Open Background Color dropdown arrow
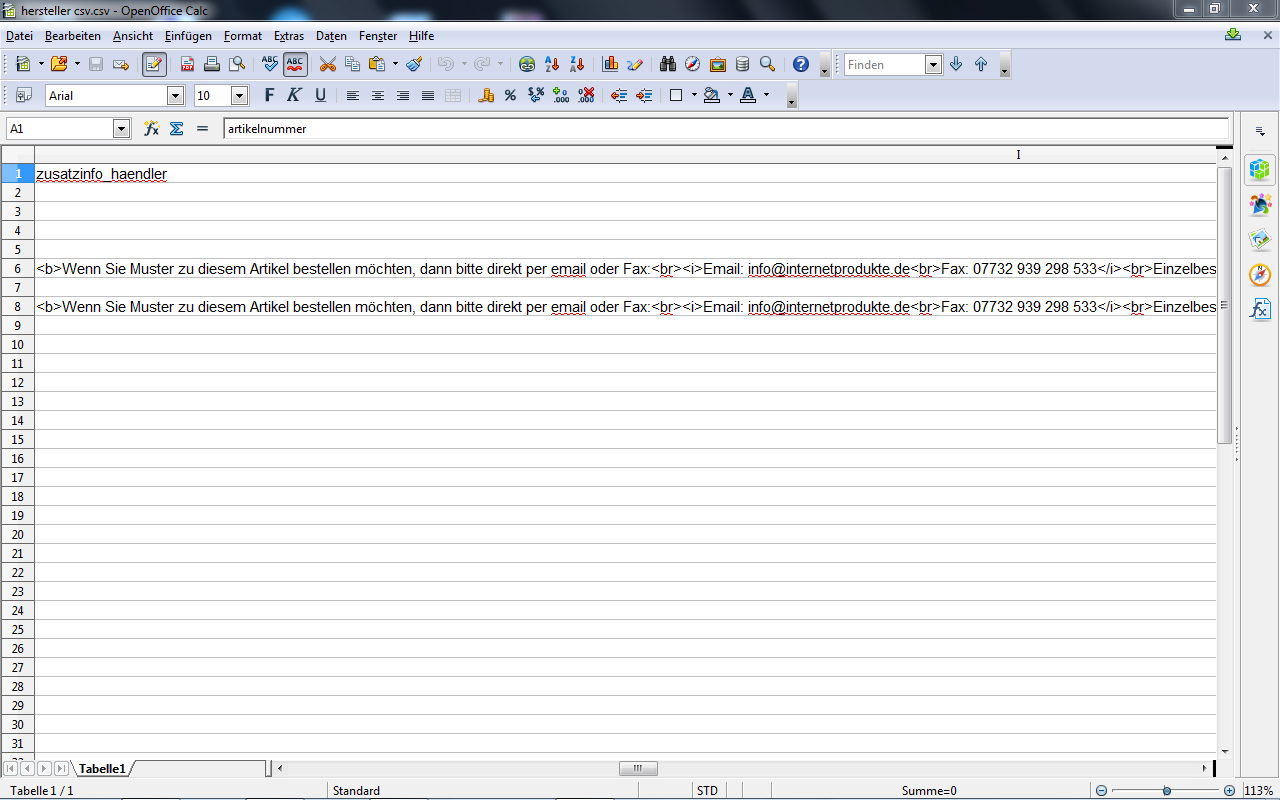Screen dimensions: 1280x800 click(730, 95)
